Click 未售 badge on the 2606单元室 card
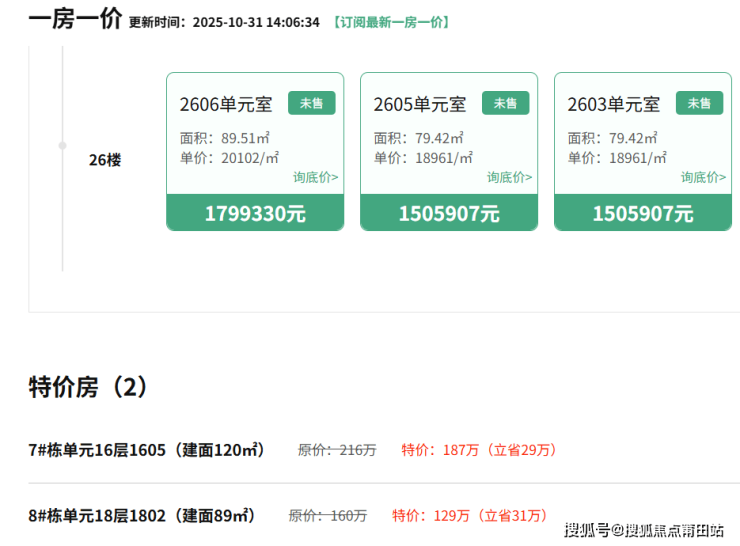The width and height of the screenshot is (740, 546). point(312,103)
